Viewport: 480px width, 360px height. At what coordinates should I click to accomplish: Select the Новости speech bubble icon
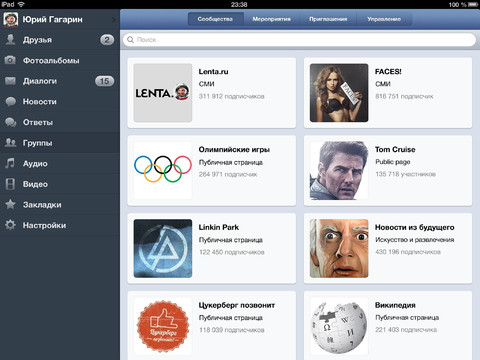point(10,102)
